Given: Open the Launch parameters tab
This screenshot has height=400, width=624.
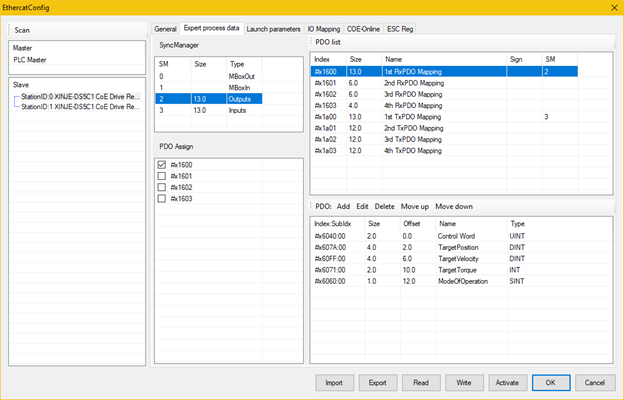Looking at the screenshot, I should coord(274,29).
